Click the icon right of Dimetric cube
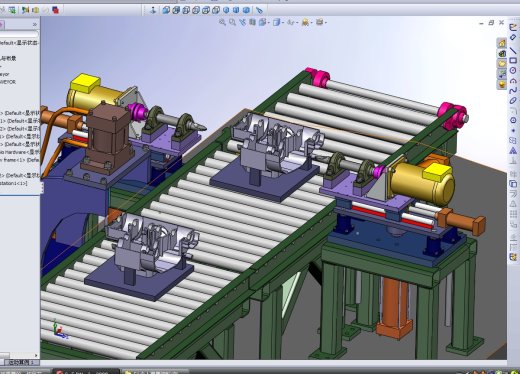The width and height of the screenshot is (520, 374). point(259,10)
